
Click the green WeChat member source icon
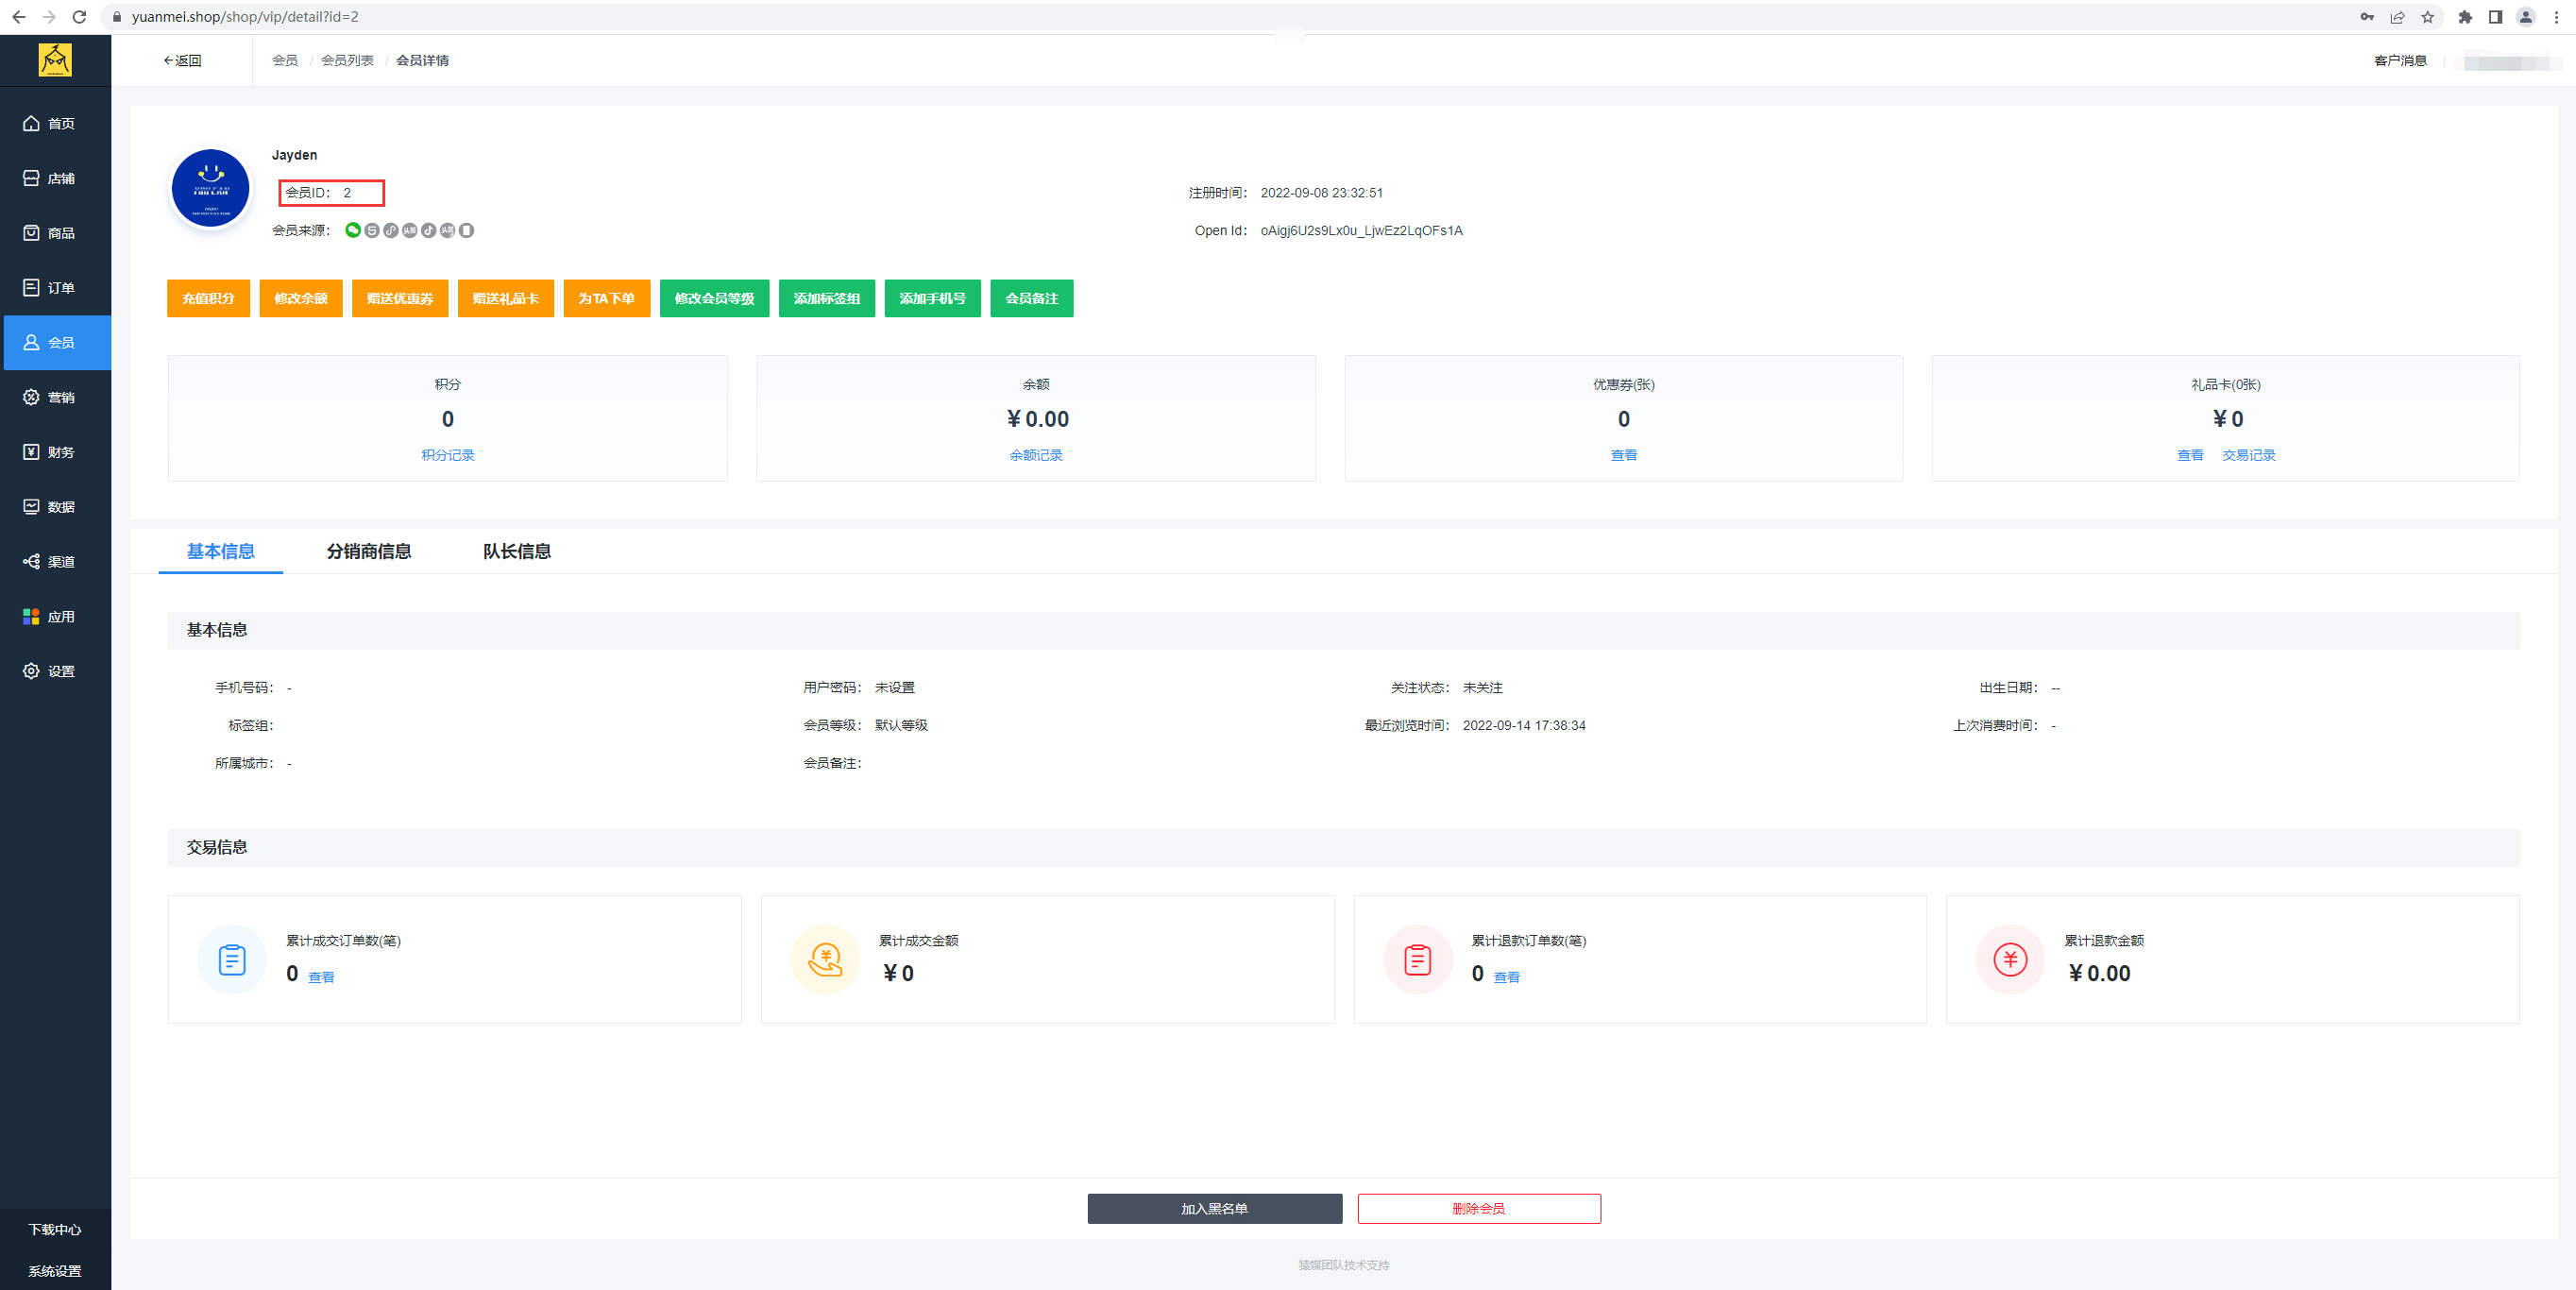click(x=353, y=230)
